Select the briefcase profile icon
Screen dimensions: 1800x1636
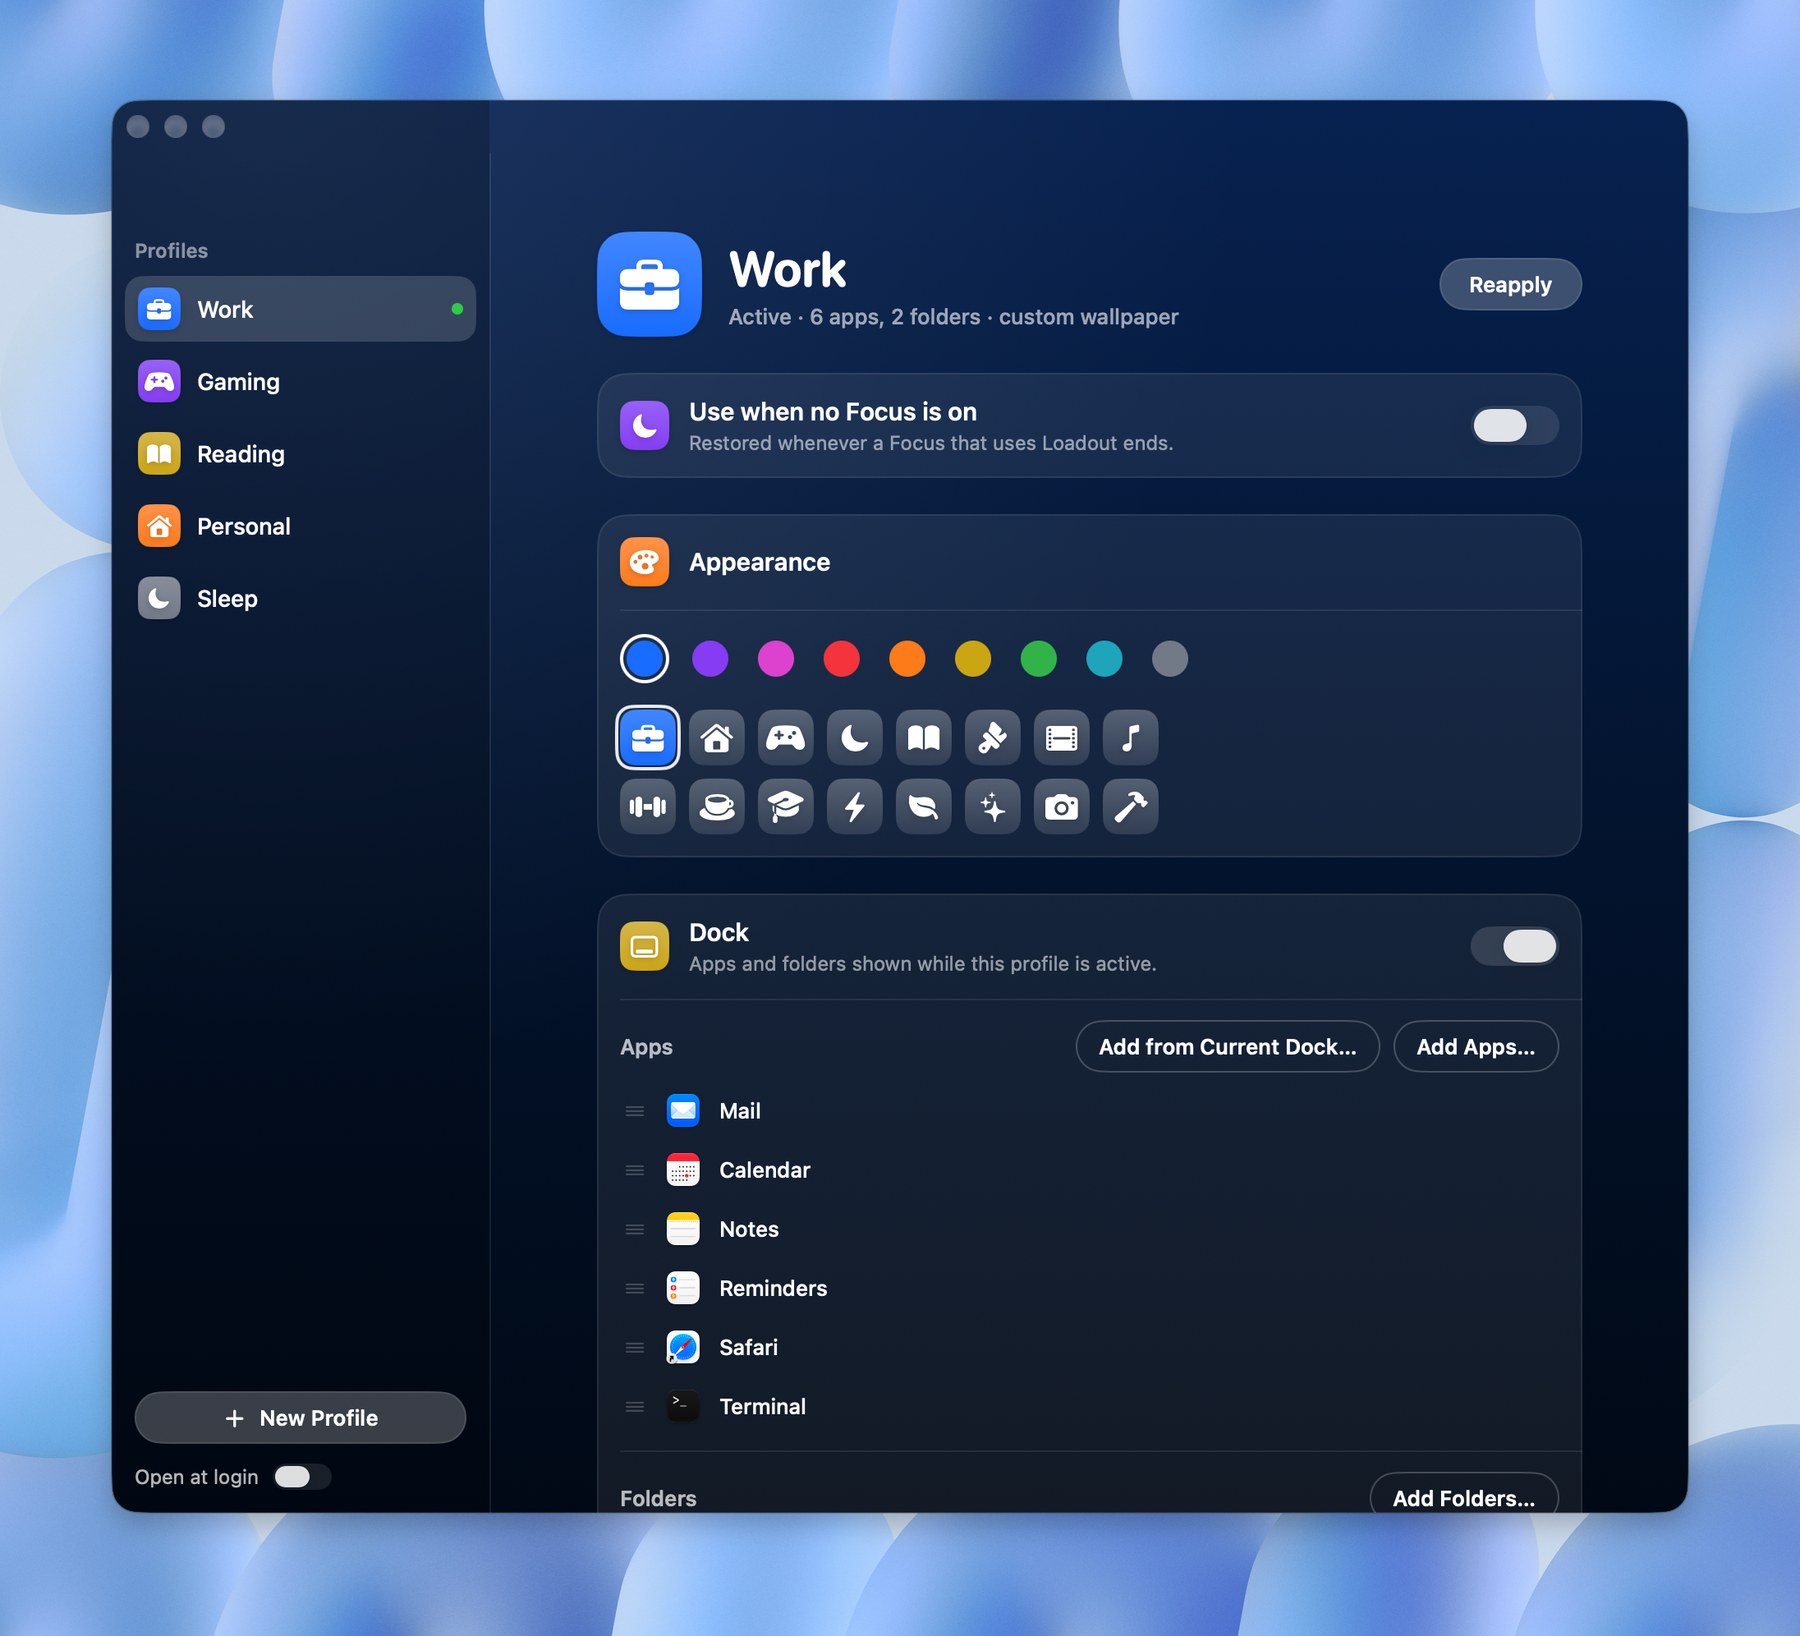click(x=648, y=738)
